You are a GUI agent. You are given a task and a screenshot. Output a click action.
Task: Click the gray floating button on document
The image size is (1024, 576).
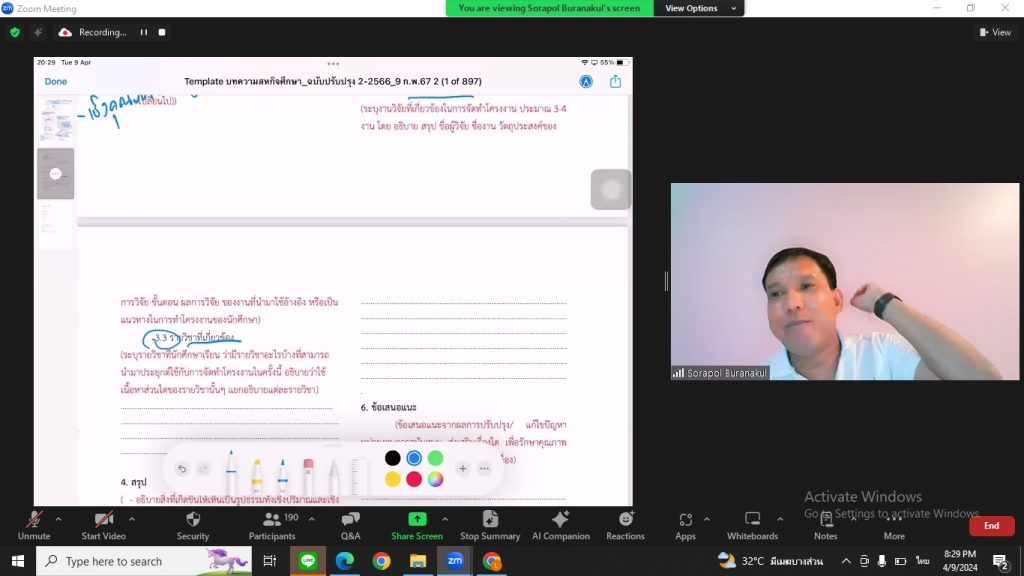tap(611, 189)
